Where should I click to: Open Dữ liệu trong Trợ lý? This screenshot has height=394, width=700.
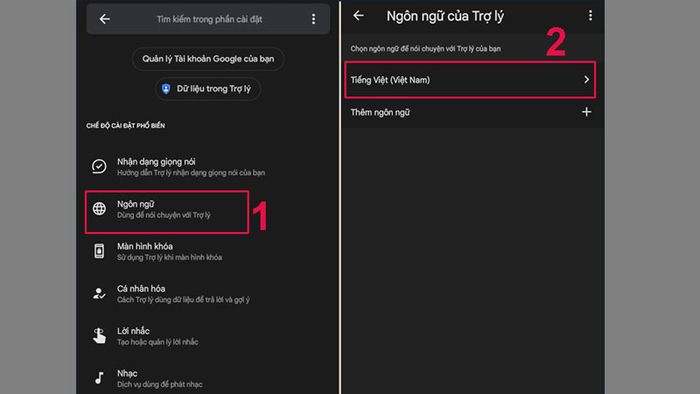(208, 89)
